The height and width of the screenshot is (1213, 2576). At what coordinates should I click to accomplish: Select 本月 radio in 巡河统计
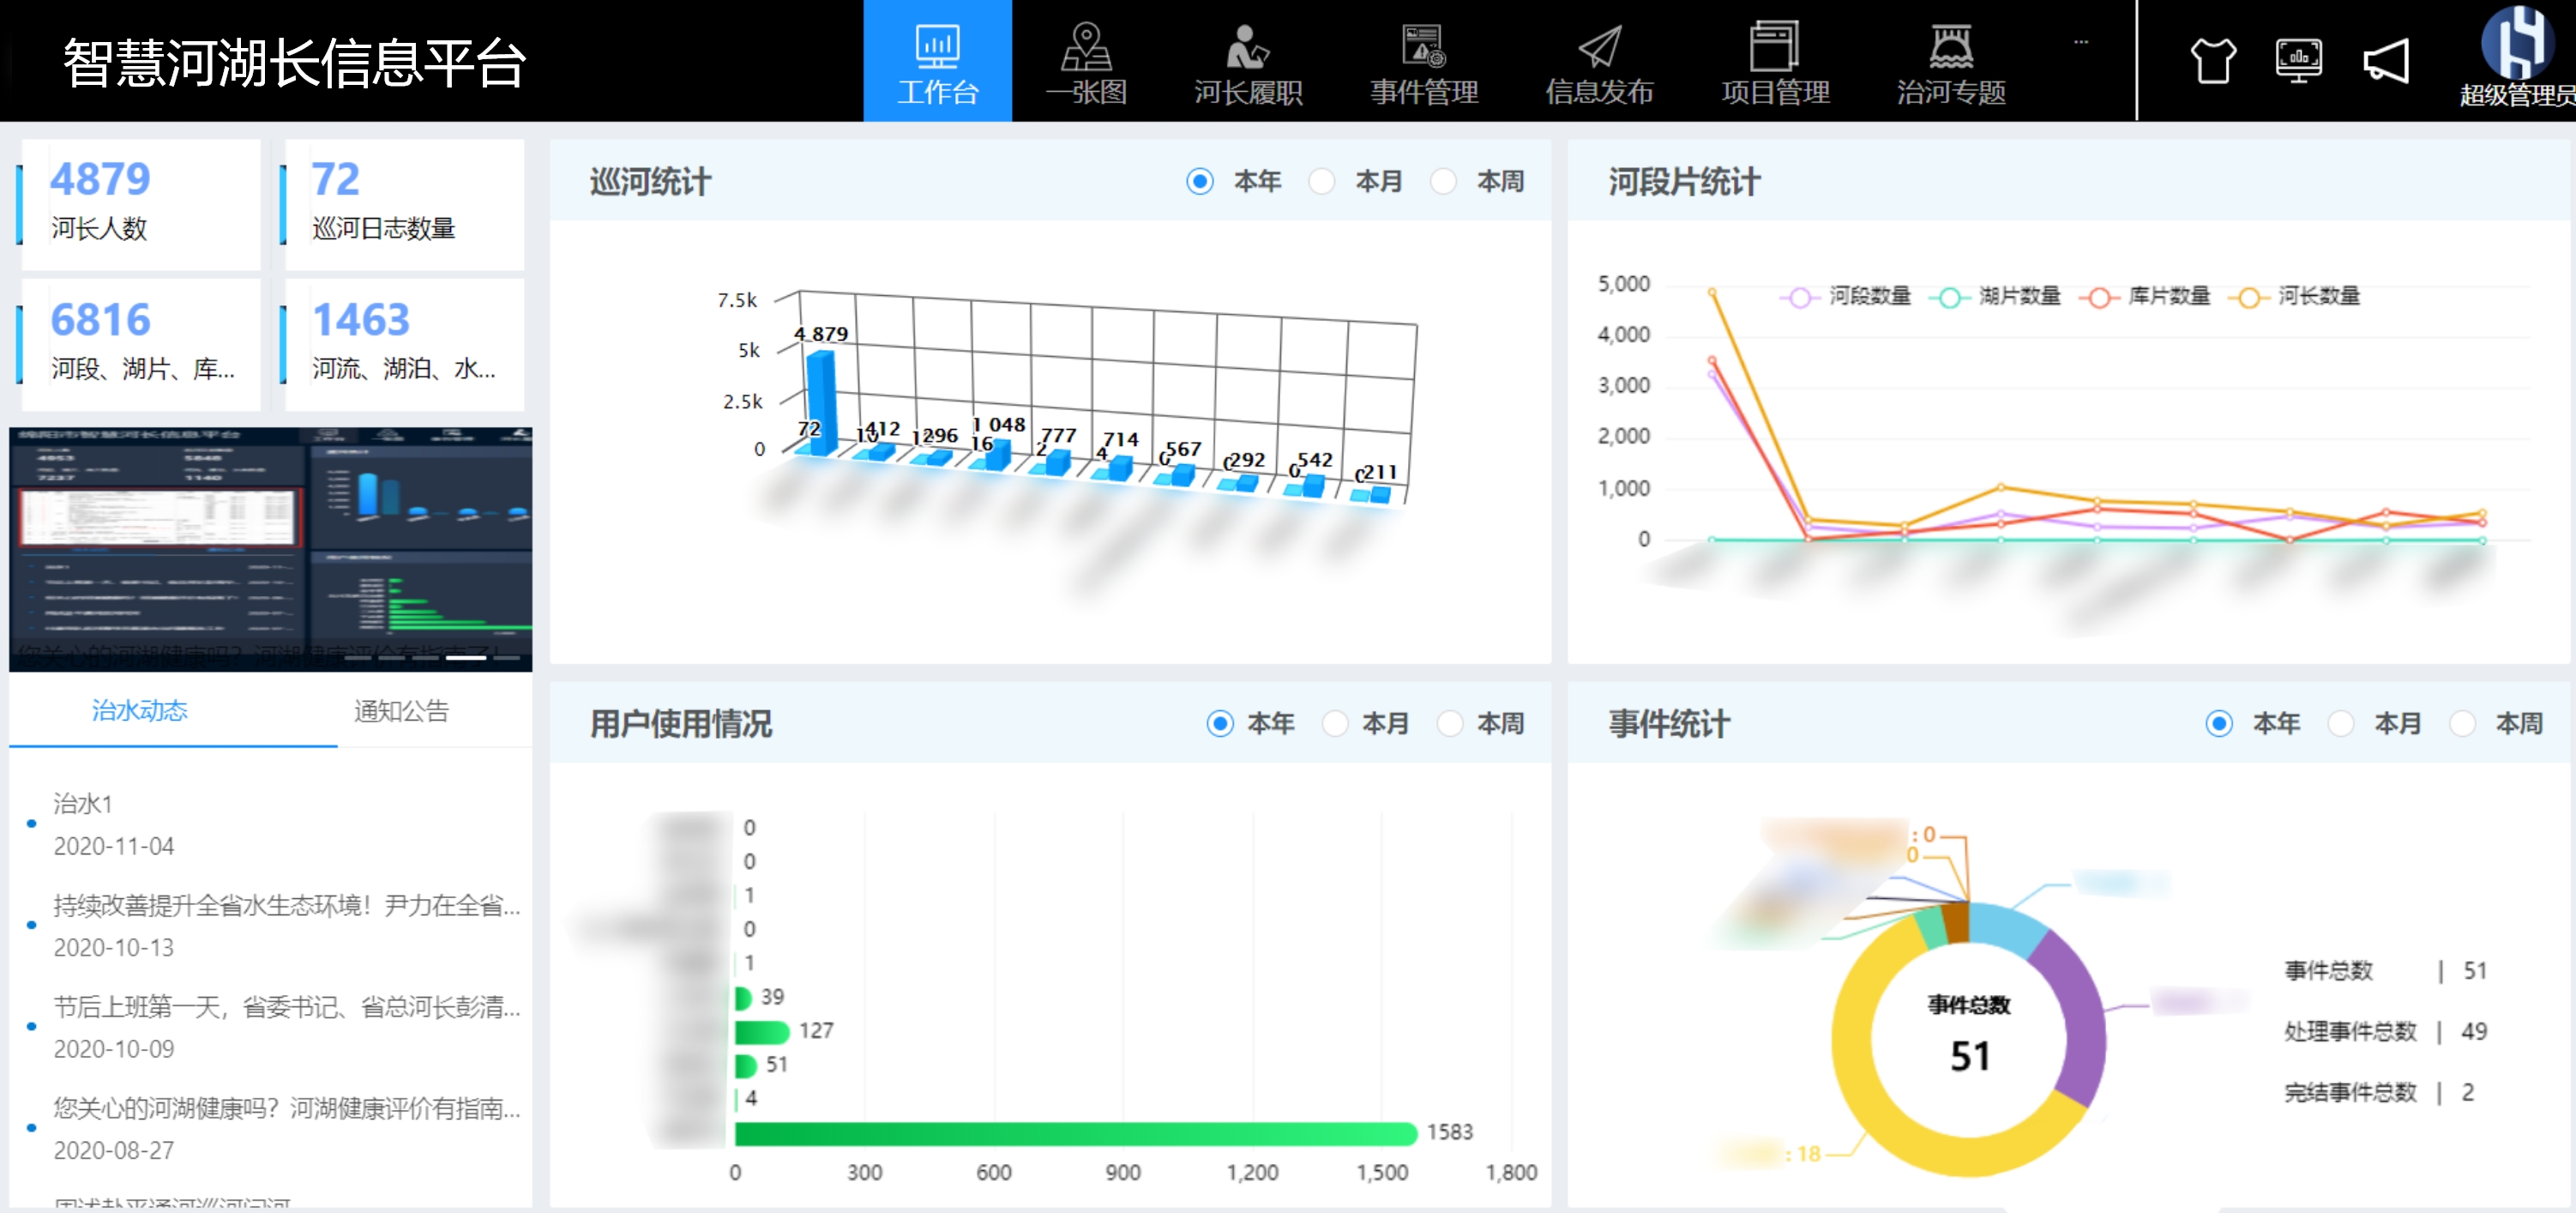click(x=1322, y=181)
